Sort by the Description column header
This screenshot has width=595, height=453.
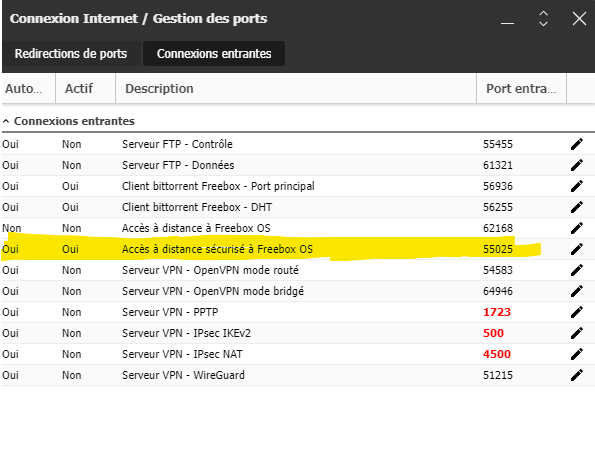coord(296,88)
